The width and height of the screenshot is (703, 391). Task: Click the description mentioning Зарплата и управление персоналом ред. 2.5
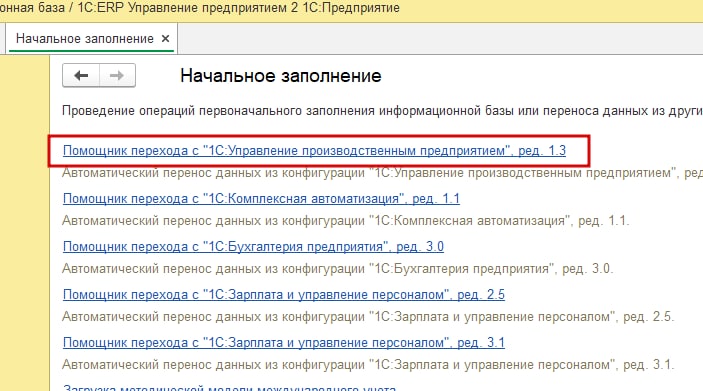[368, 317]
